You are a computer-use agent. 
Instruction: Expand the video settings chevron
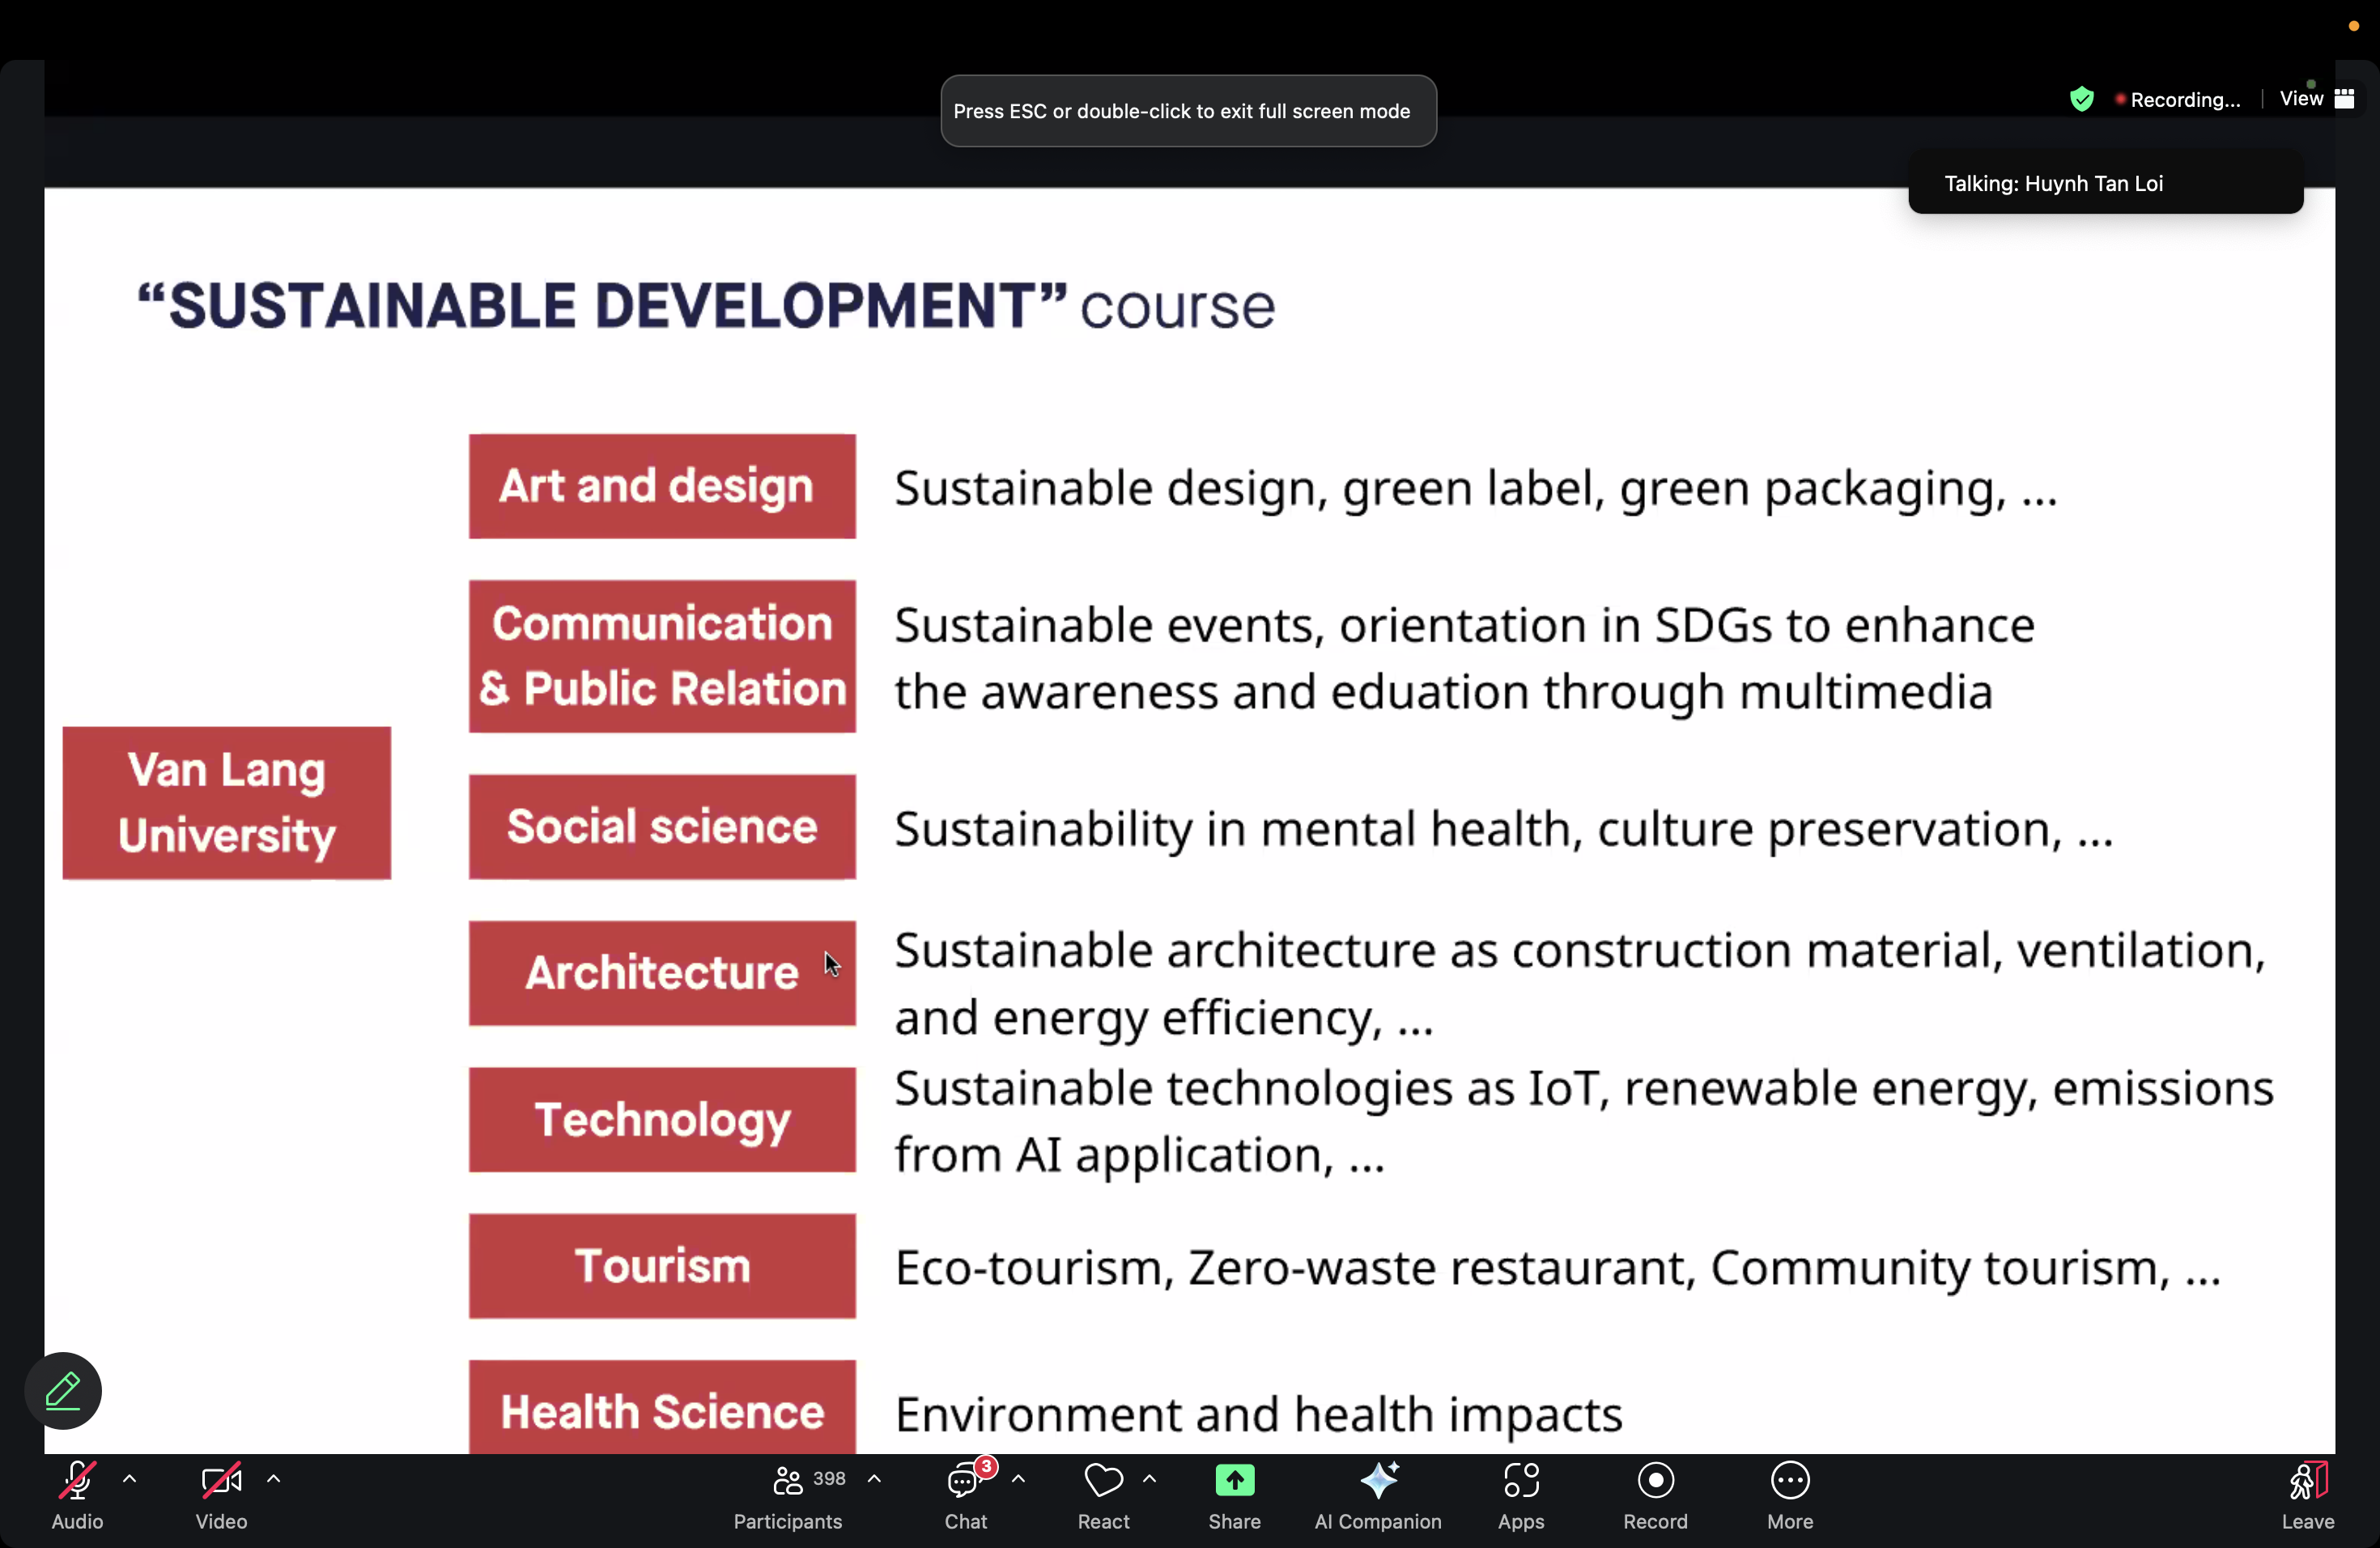(x=273, y=1478)
